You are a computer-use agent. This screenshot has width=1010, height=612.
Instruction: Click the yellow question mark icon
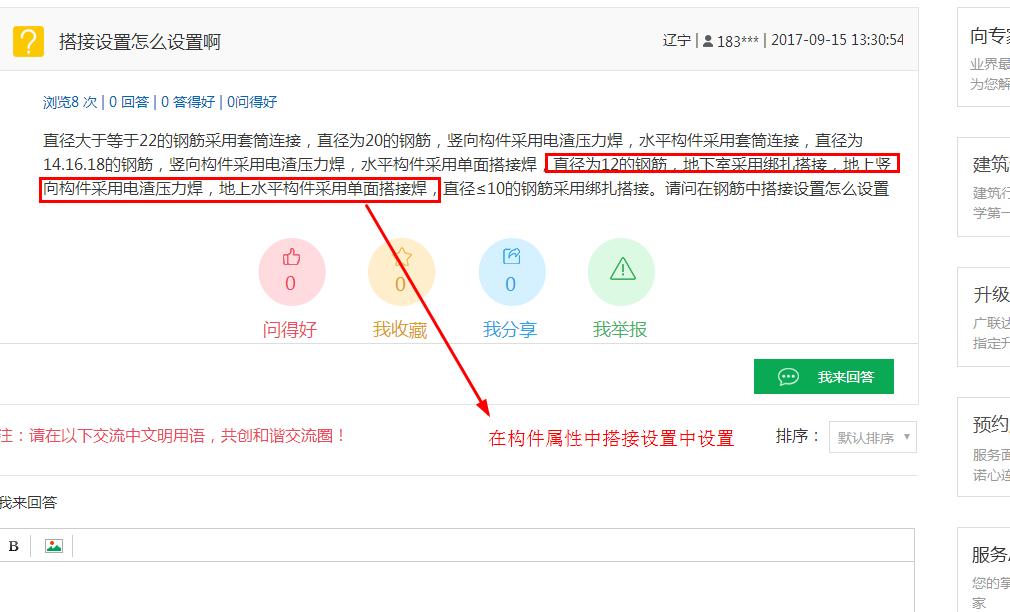(x=28, y=42)
